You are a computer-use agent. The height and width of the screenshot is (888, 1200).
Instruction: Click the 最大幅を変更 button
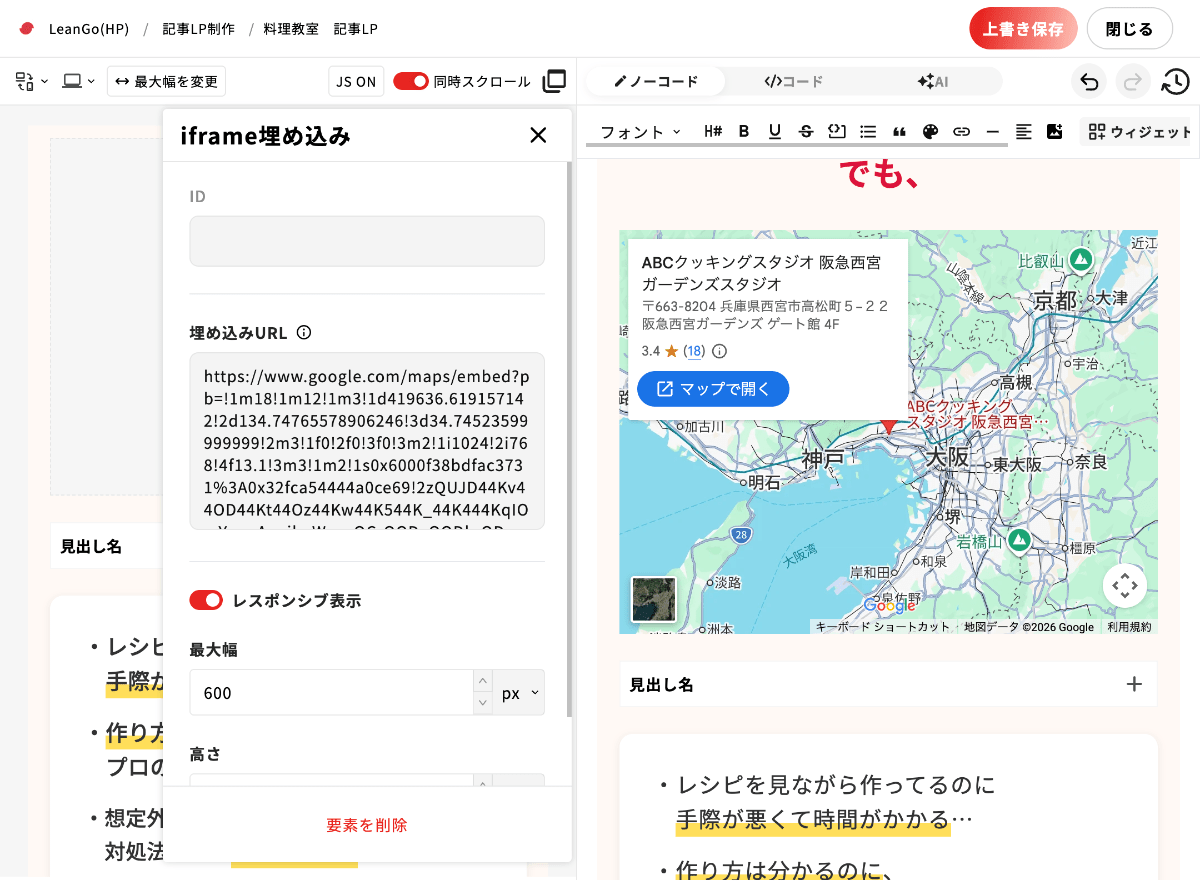point(166,81)
